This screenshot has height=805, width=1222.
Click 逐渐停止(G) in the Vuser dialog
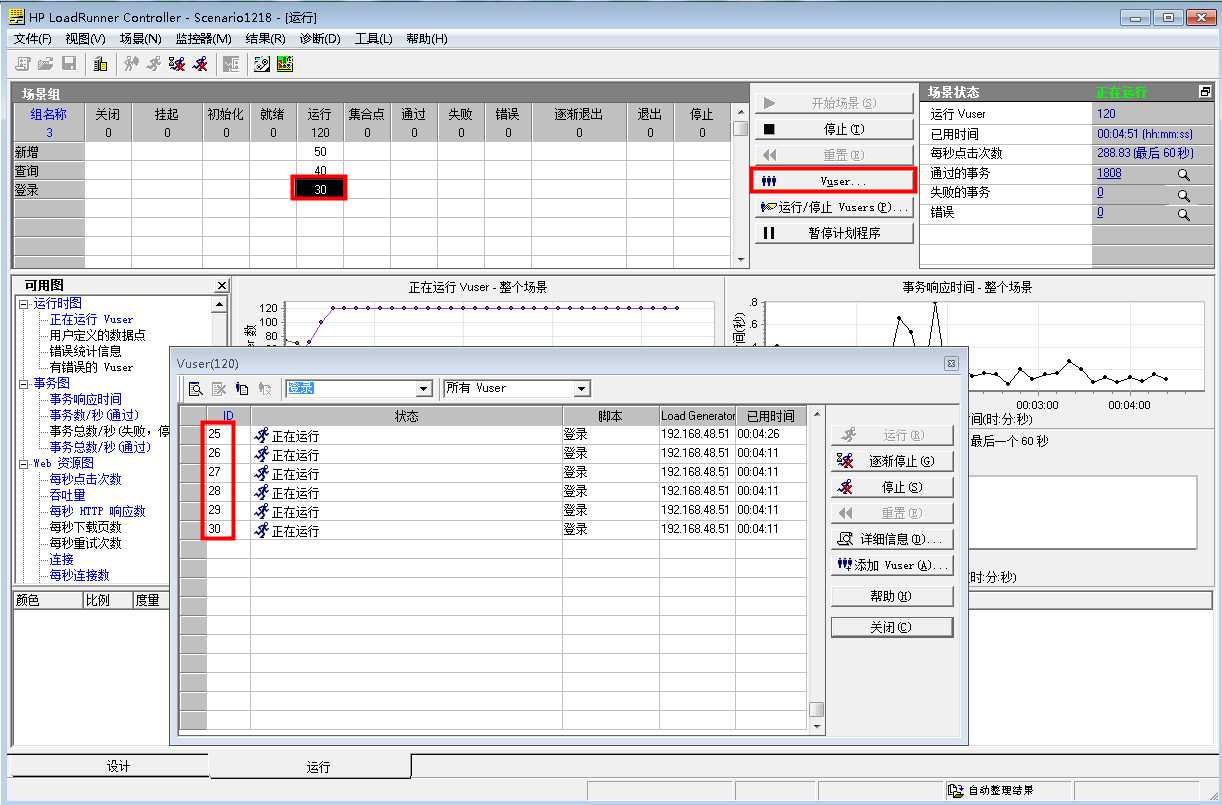click(x=892, y=461)
